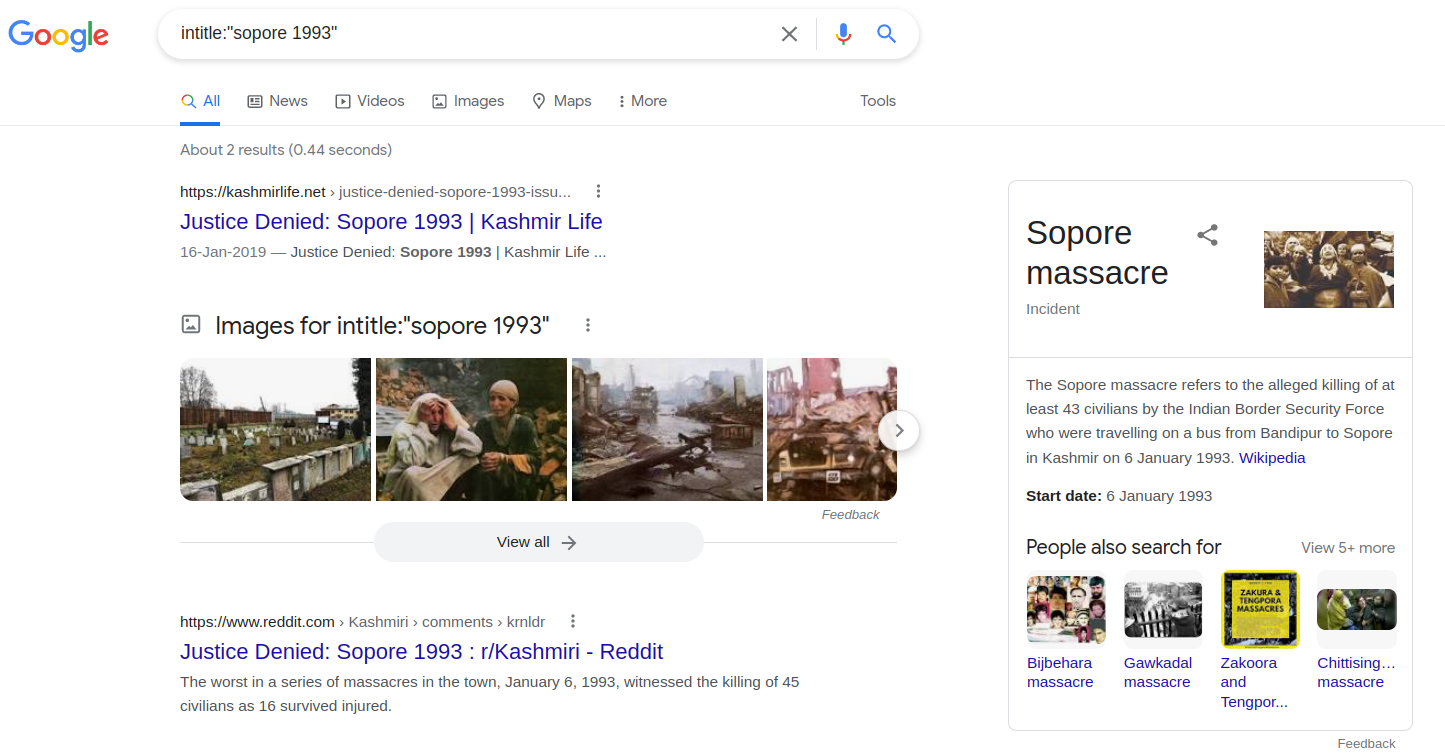The image size is (1445, 753).
Task: Open the thumbnail of the burnt street ruins
Action: pos(667,429)
